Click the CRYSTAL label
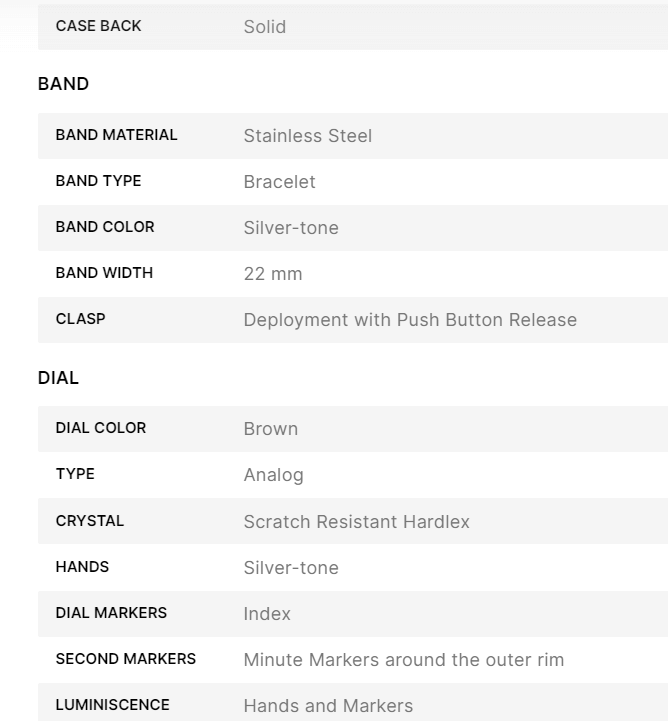Viewport: 668px width, 721px height. [90, 521]
